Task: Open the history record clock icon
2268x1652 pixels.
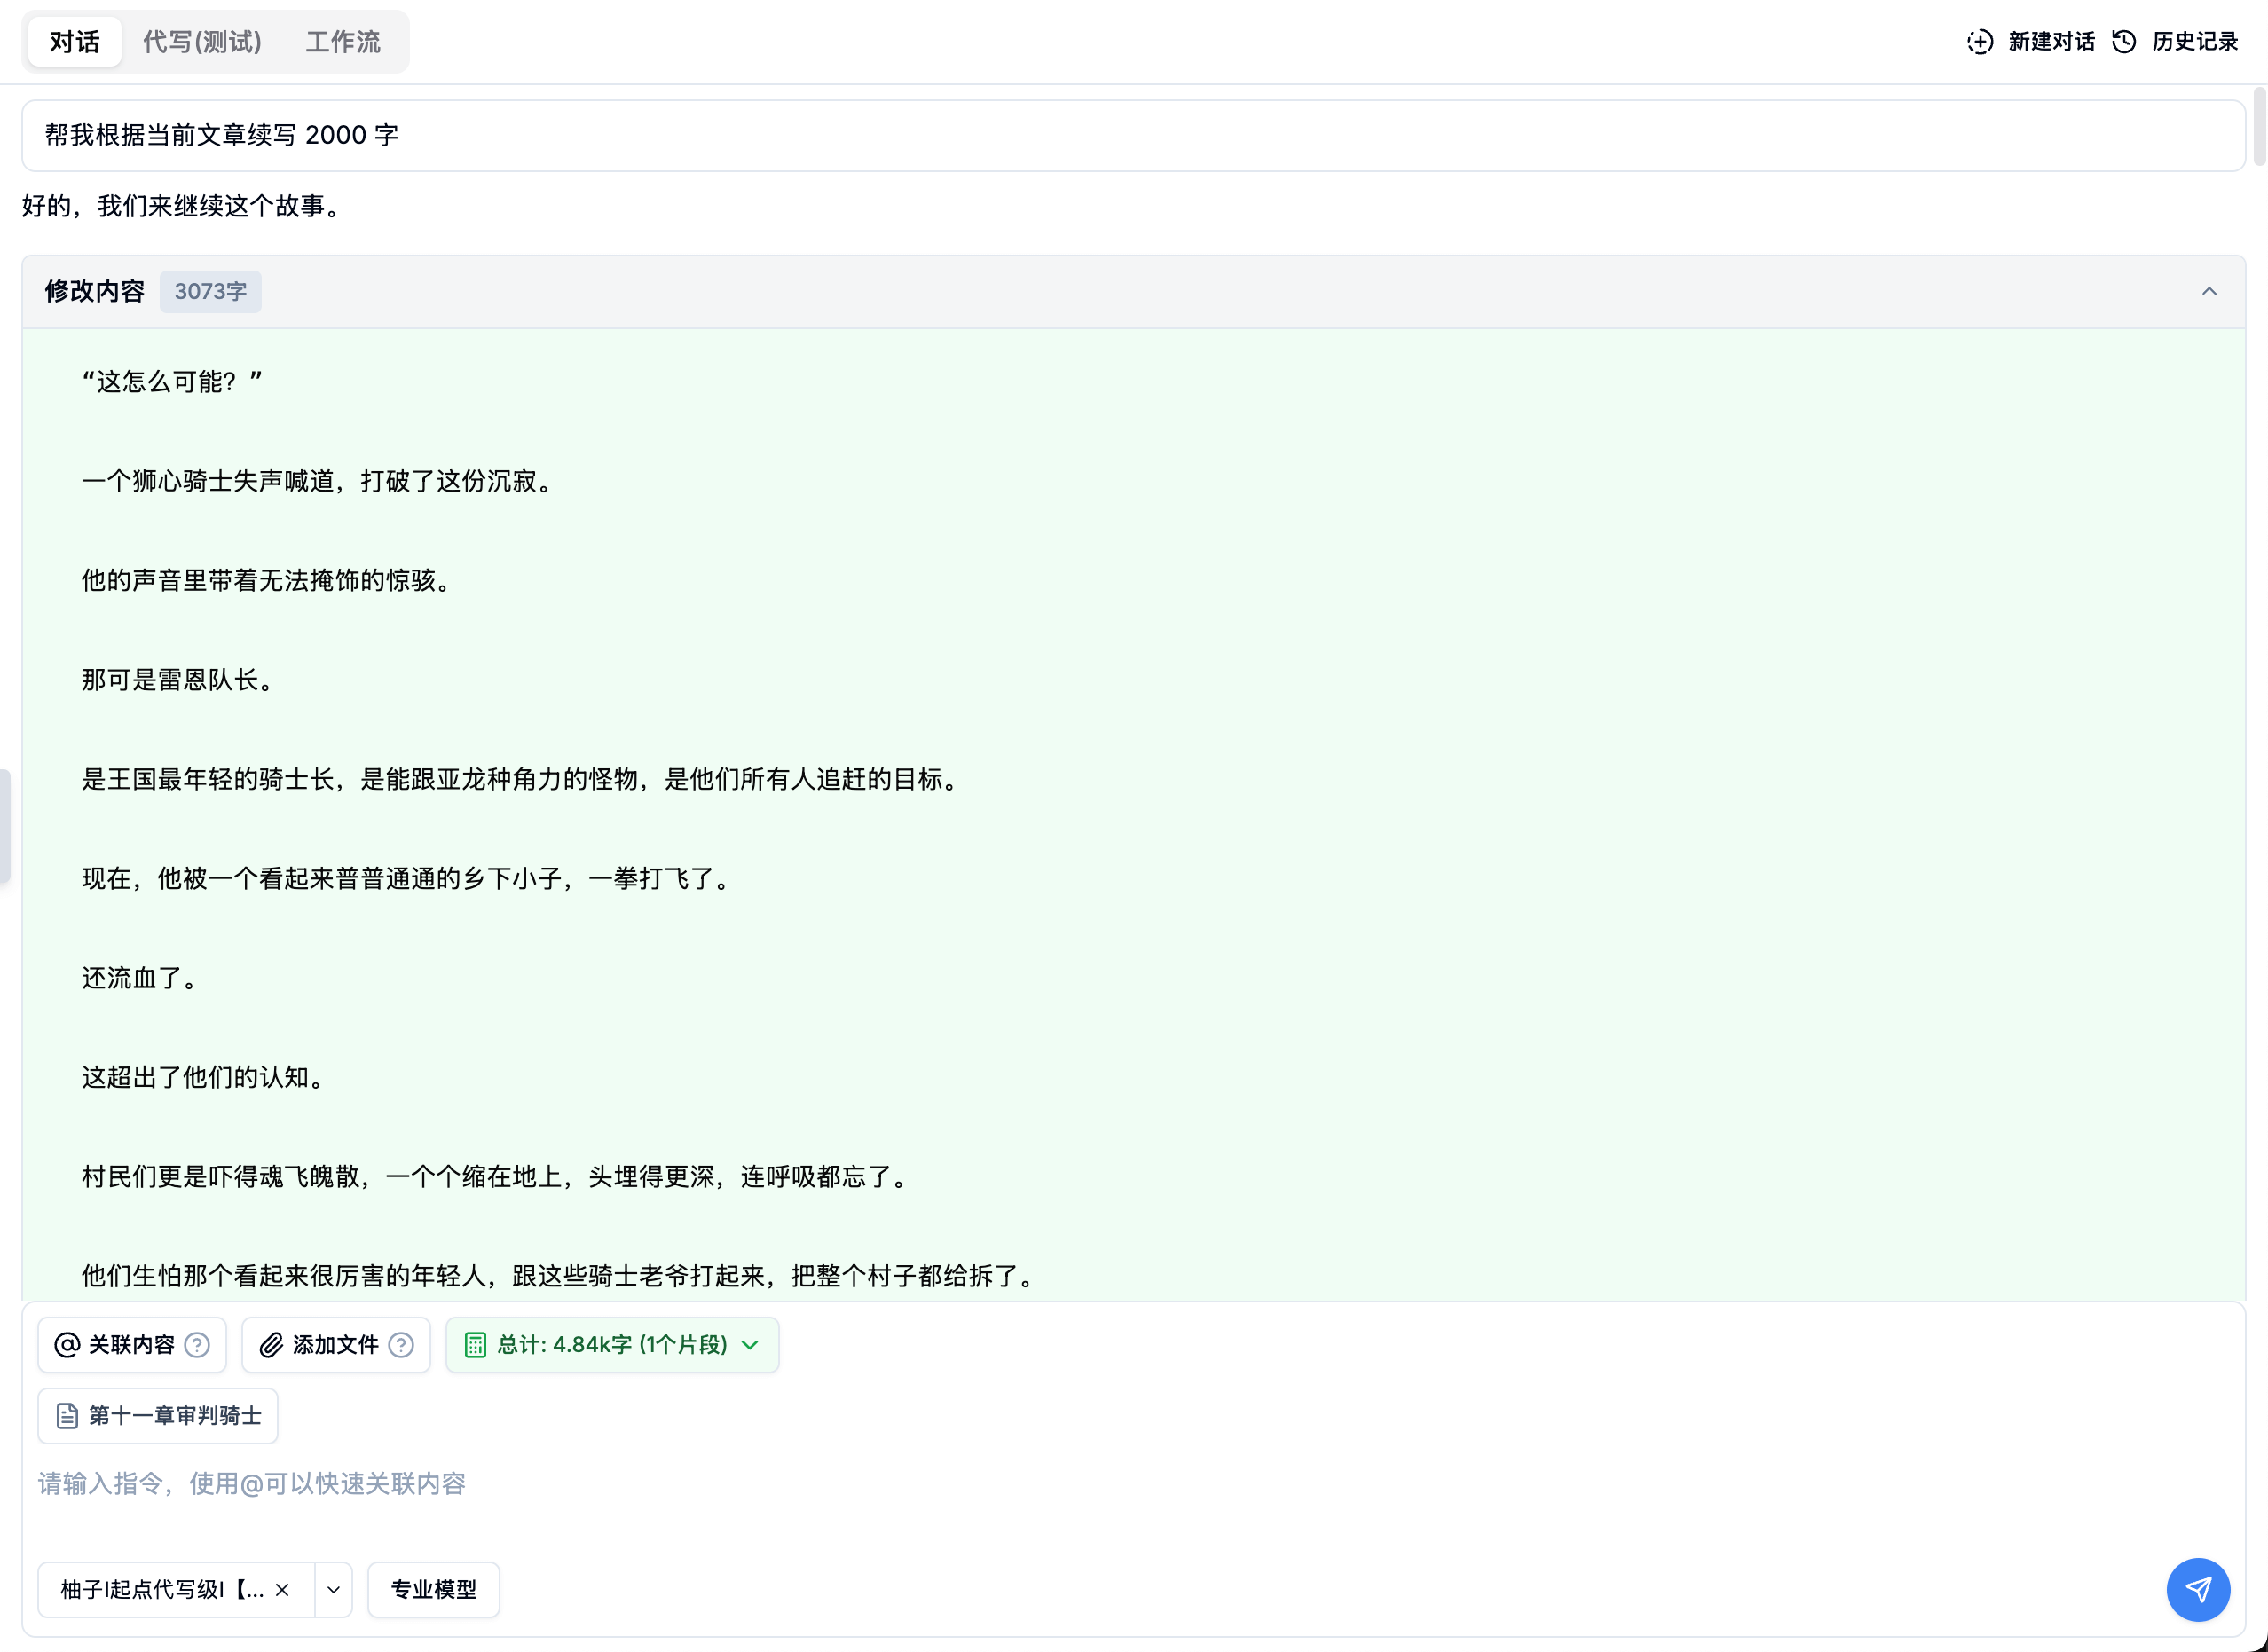Action: pos(2125,42)
